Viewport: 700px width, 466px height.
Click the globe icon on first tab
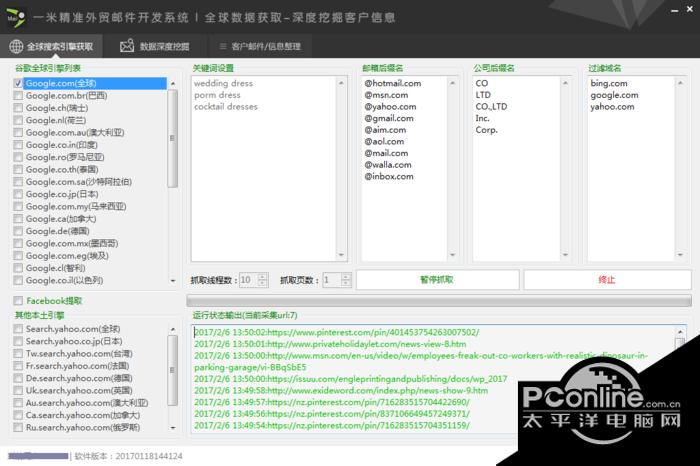coord(16,46)
